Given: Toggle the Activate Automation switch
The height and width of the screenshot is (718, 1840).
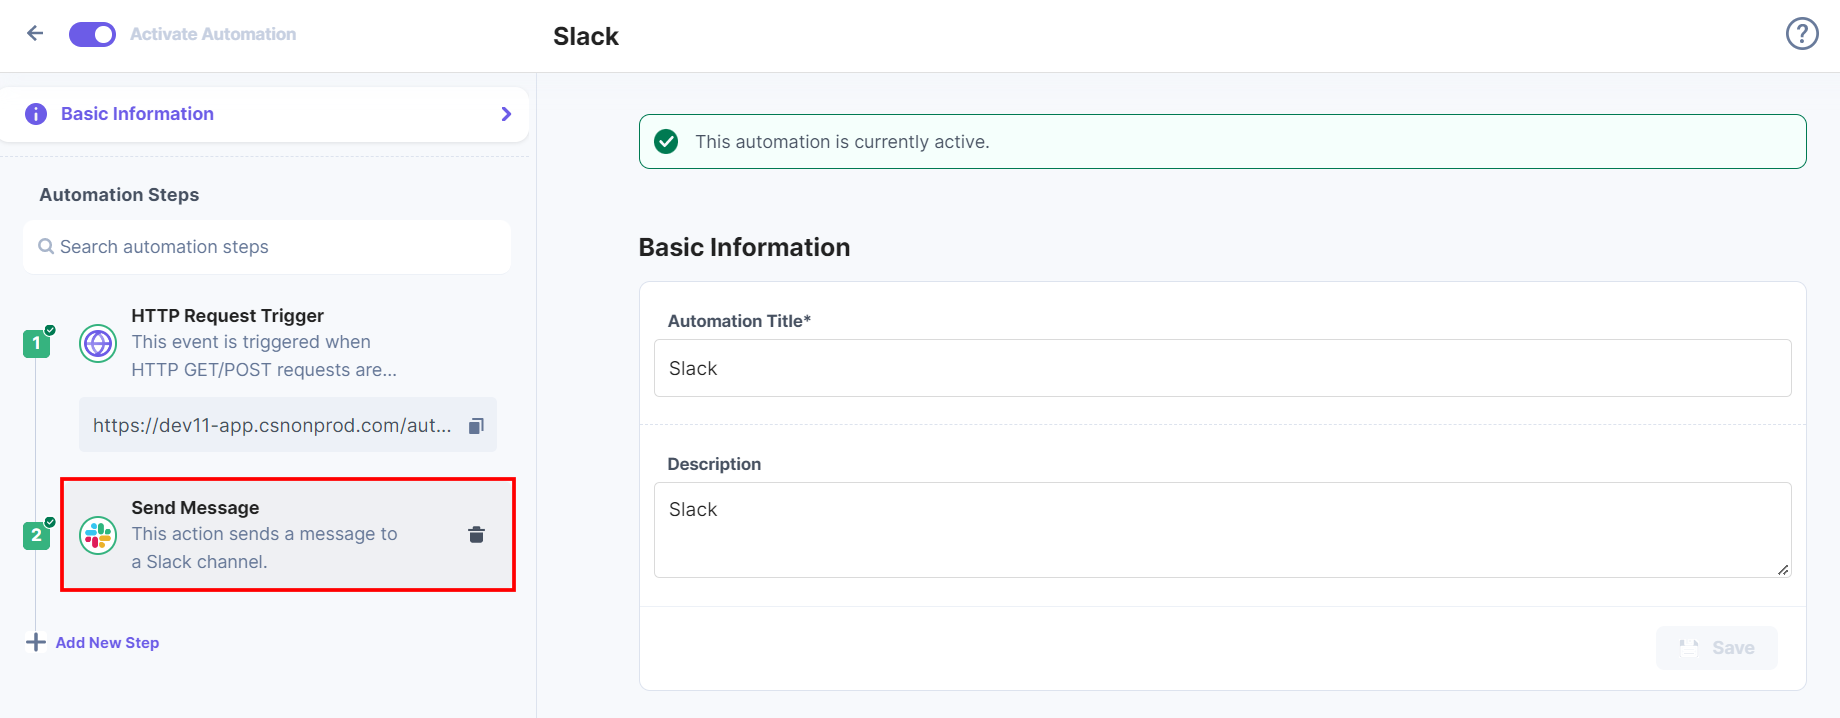Looking at the screenshot, I should pyautogui.click(x=92, y=34).
